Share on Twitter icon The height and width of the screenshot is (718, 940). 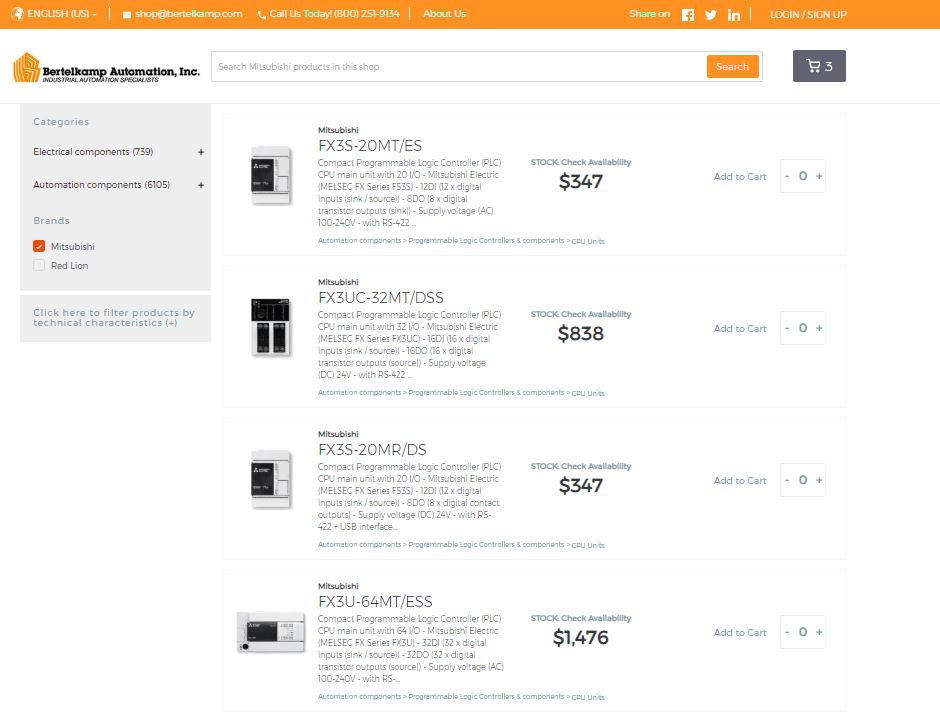pyautogui.click(x=711, y=14)
